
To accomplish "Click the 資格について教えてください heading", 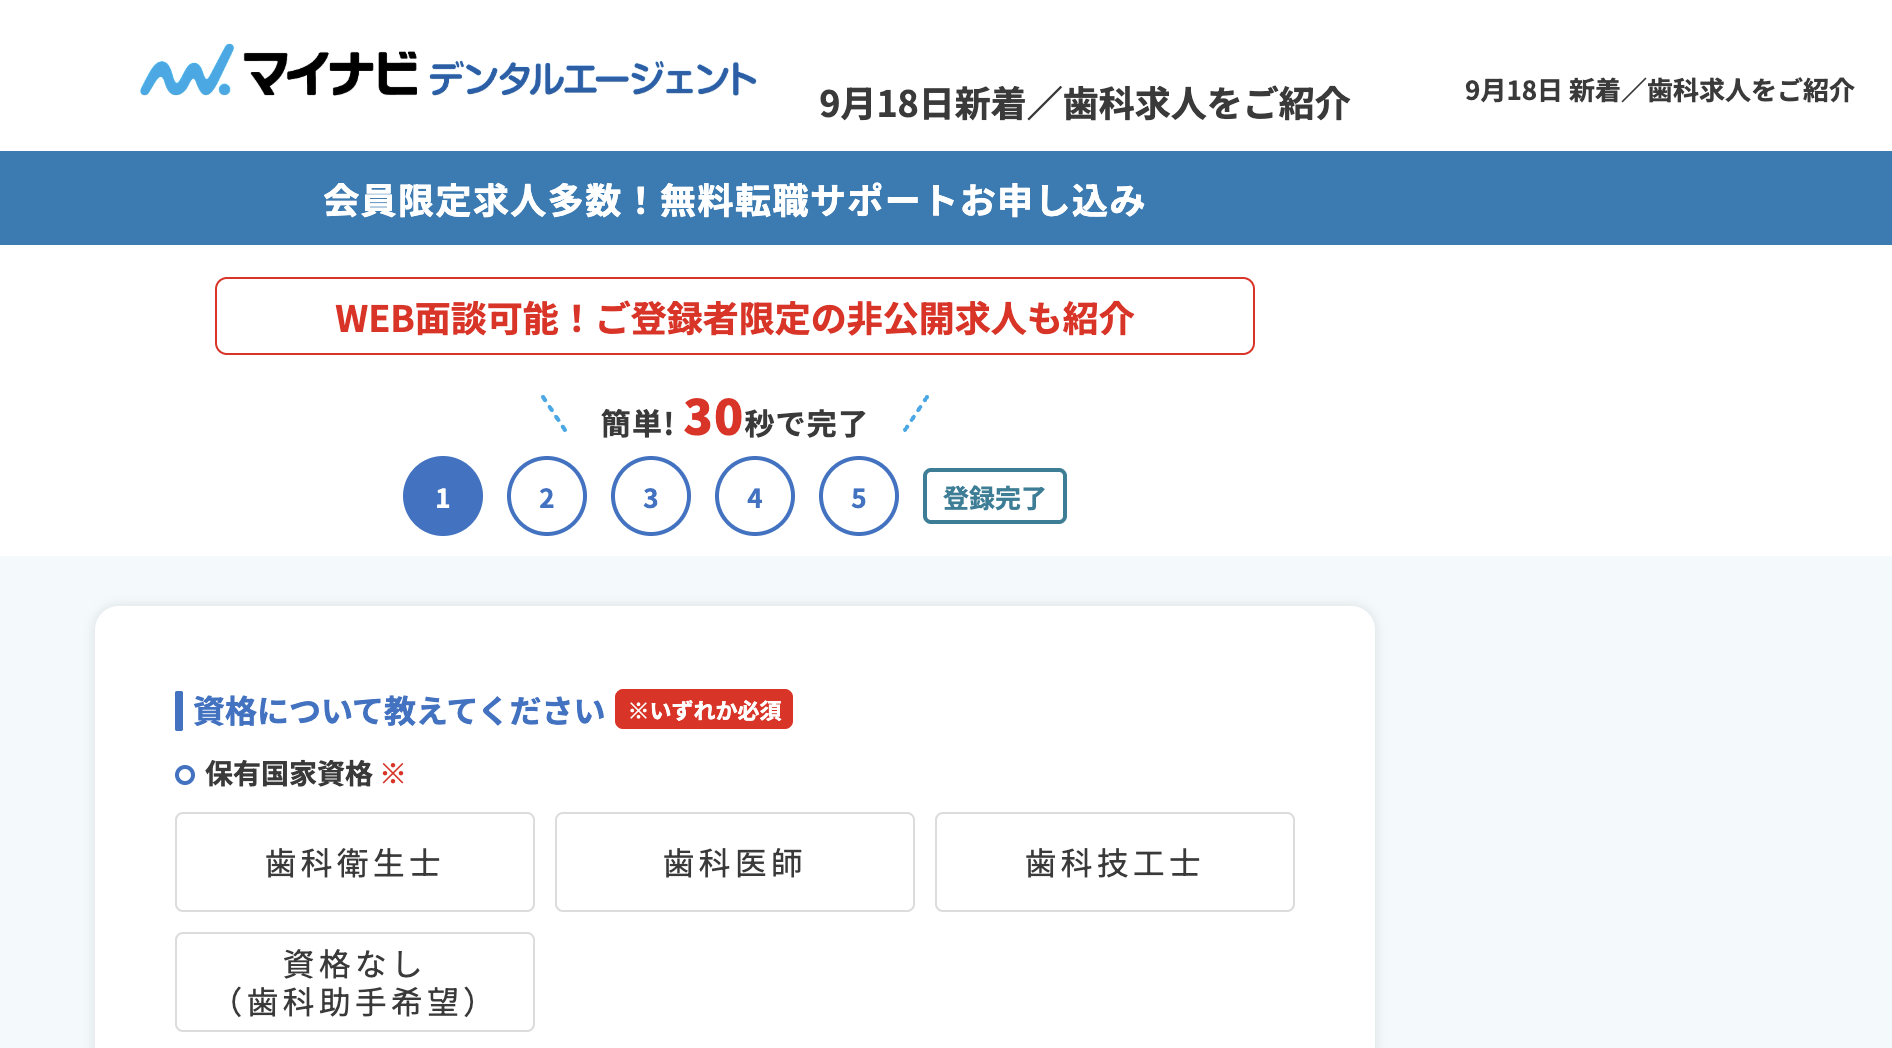I will click(398, 711).
